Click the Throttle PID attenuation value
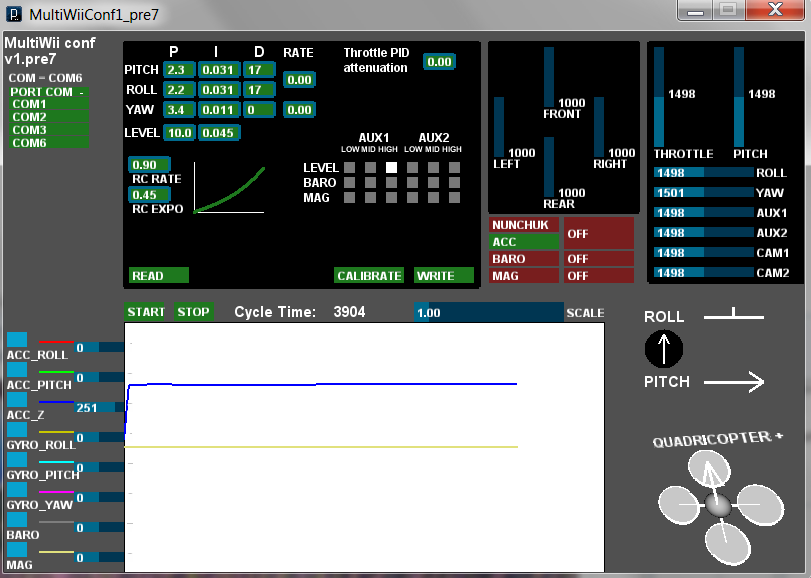This screenshot has height=578, width=811. [x=439, y=62]
